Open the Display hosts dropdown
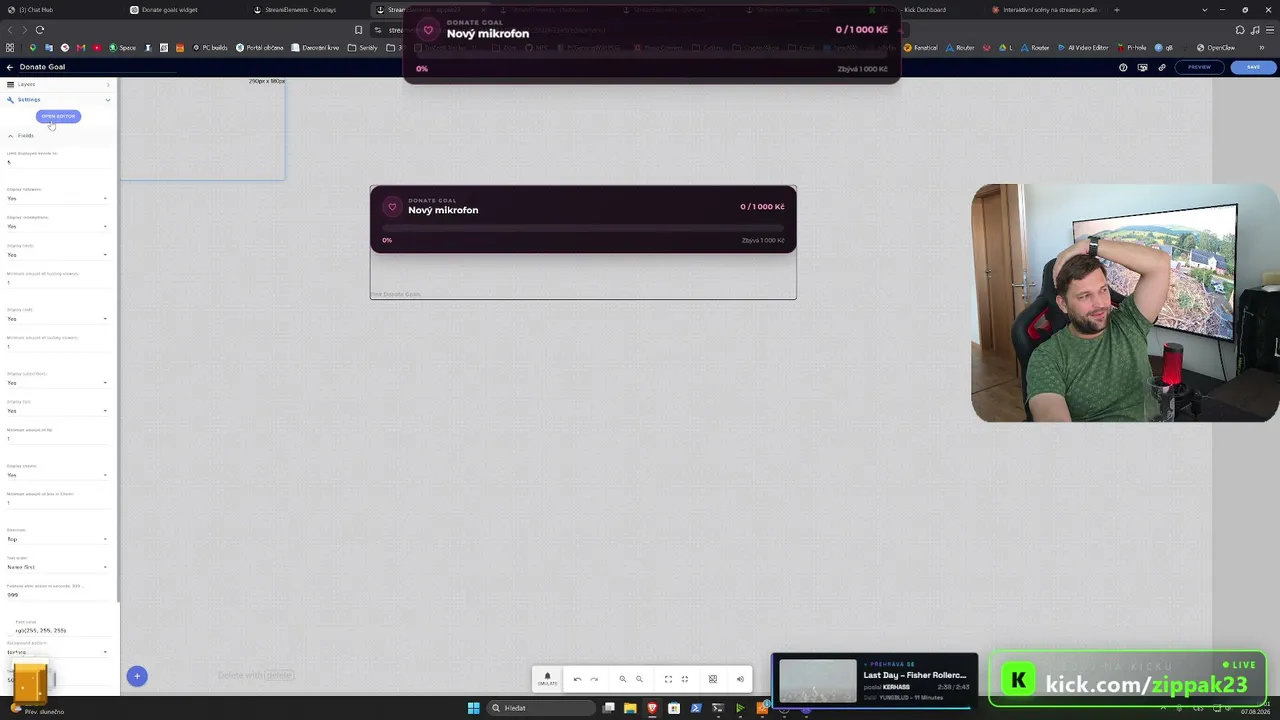 (x=57, y=254)
